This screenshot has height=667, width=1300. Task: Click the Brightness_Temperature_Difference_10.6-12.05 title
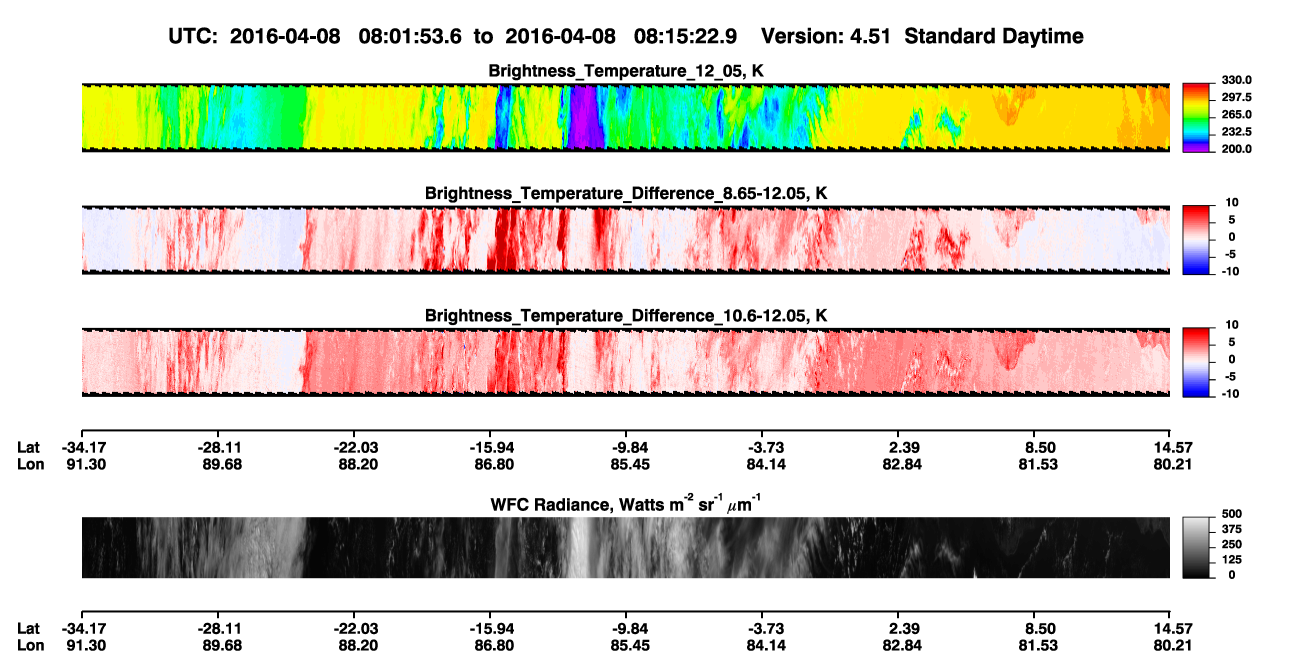[x=625, y=315]
